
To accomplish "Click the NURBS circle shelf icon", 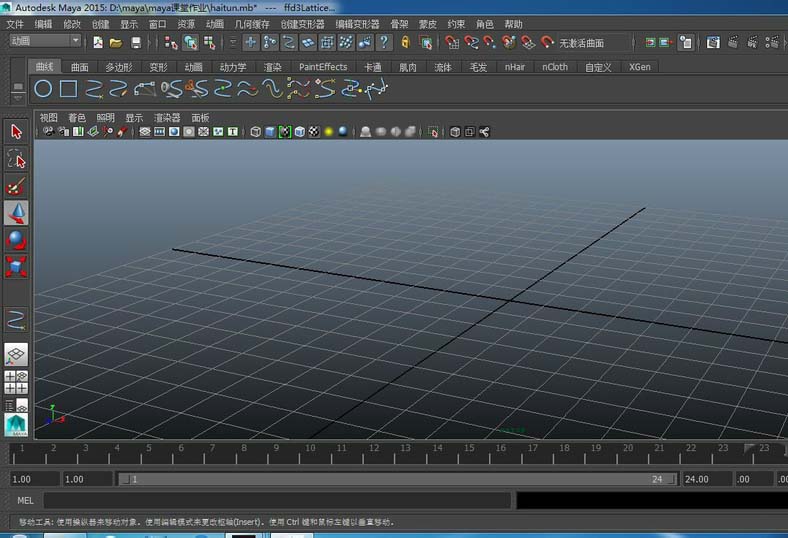I will click(43, 89).
